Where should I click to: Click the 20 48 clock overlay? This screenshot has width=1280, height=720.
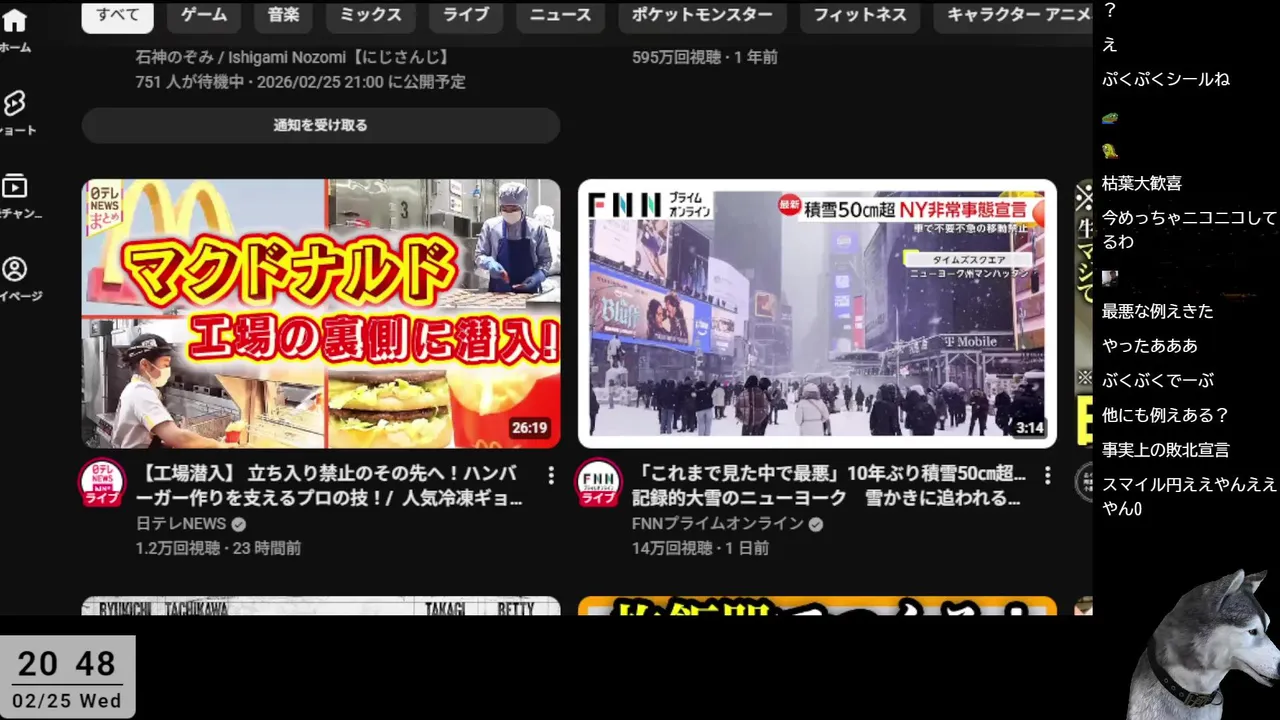point(67,664)
